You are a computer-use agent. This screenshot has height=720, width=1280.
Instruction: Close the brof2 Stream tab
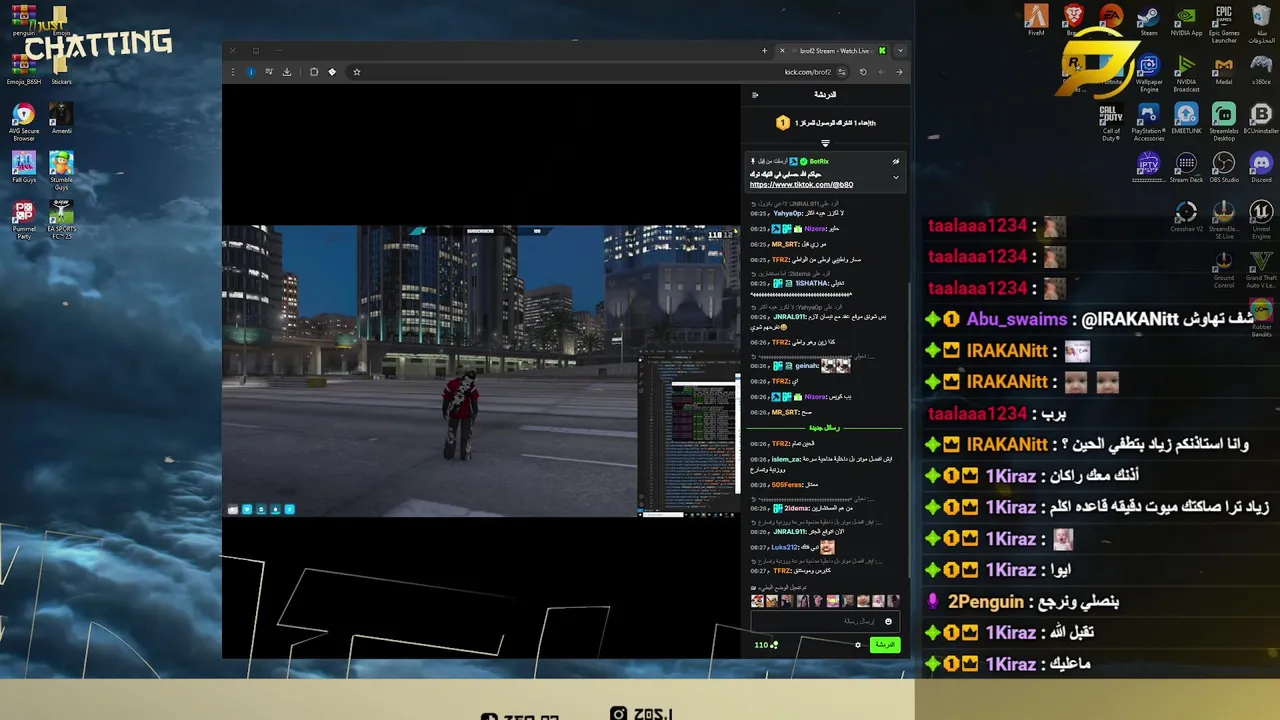[x=782, y=51]
